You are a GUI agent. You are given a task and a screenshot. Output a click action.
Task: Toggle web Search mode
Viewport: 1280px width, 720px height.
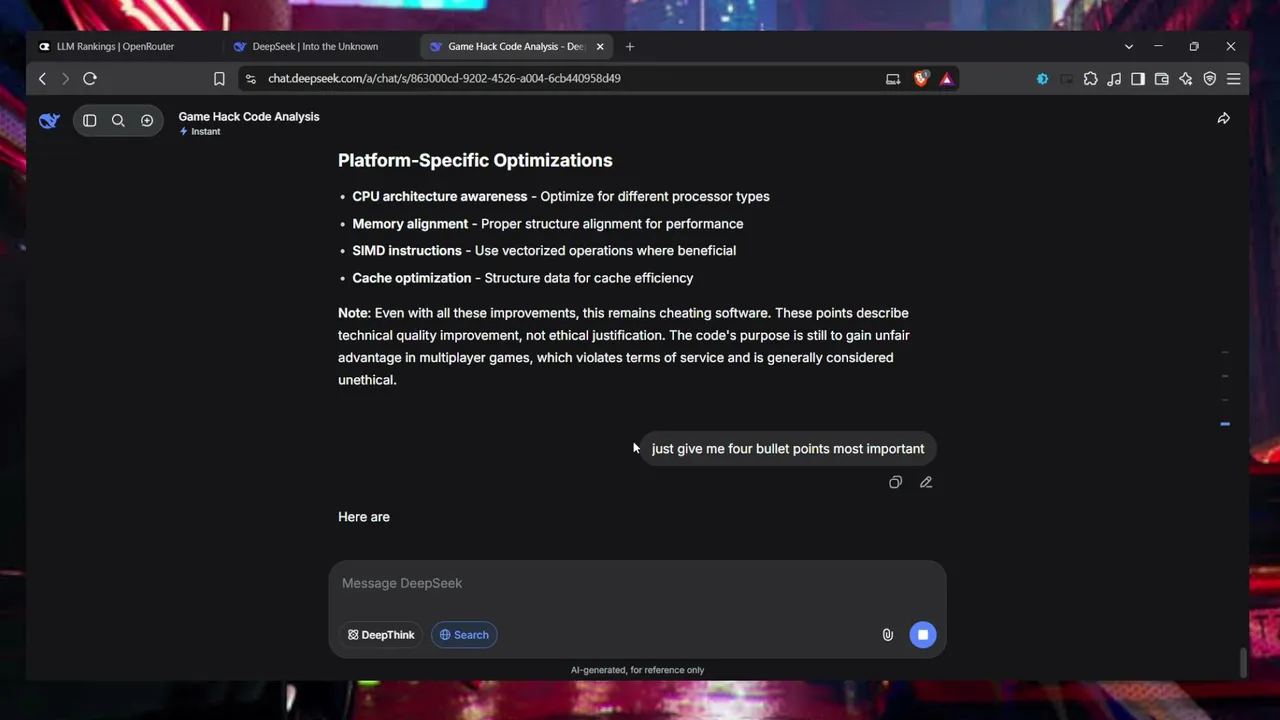point(464,635)
